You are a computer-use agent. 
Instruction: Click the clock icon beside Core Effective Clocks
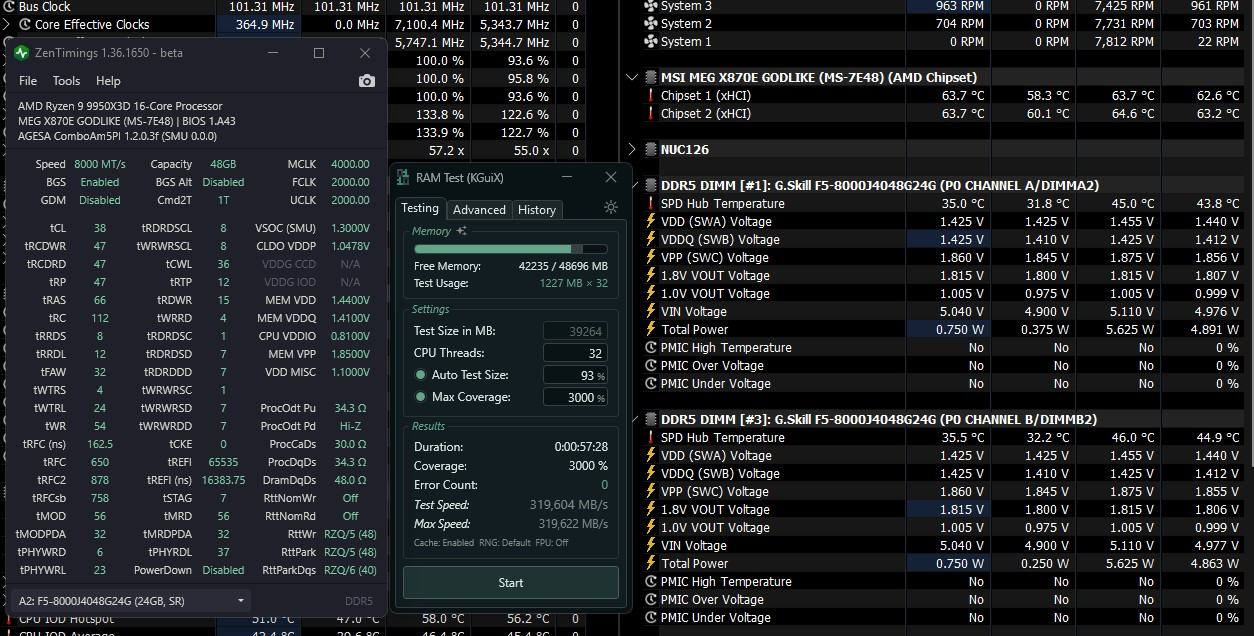(x=26, y=24)
